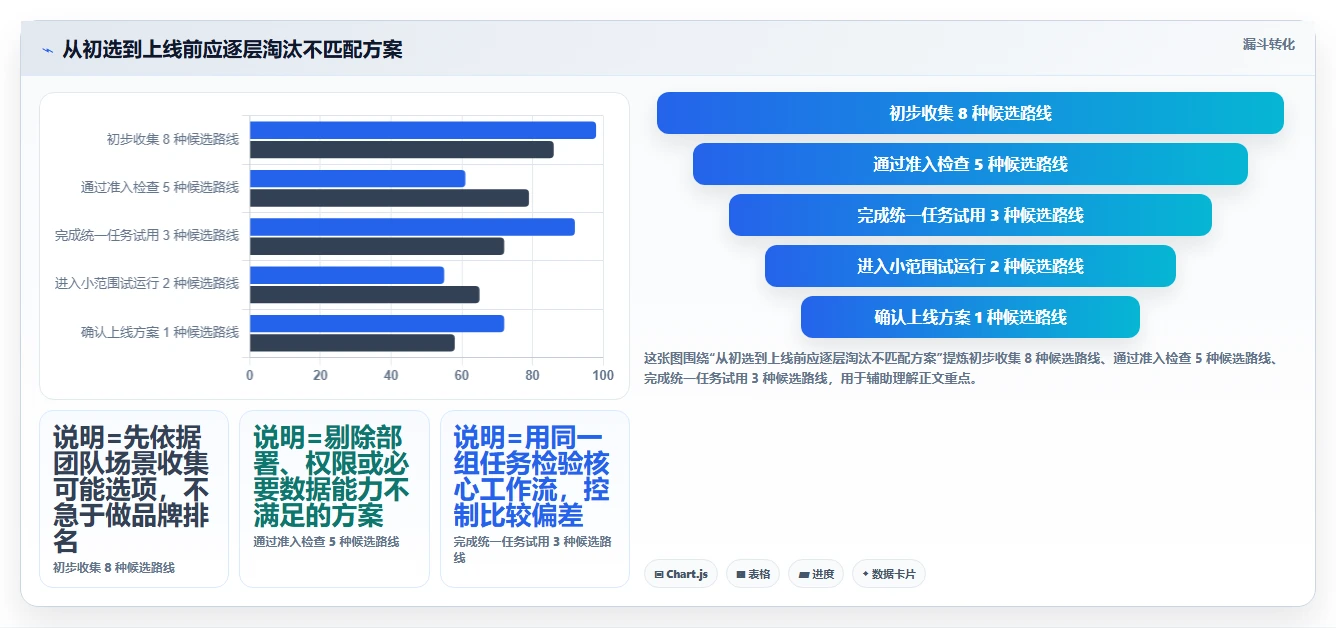Screen dimensions: 1336x628
Task: Click chart axis label 完成统一任务试用 3 种候选路线
Action: (x=147, y=236)
